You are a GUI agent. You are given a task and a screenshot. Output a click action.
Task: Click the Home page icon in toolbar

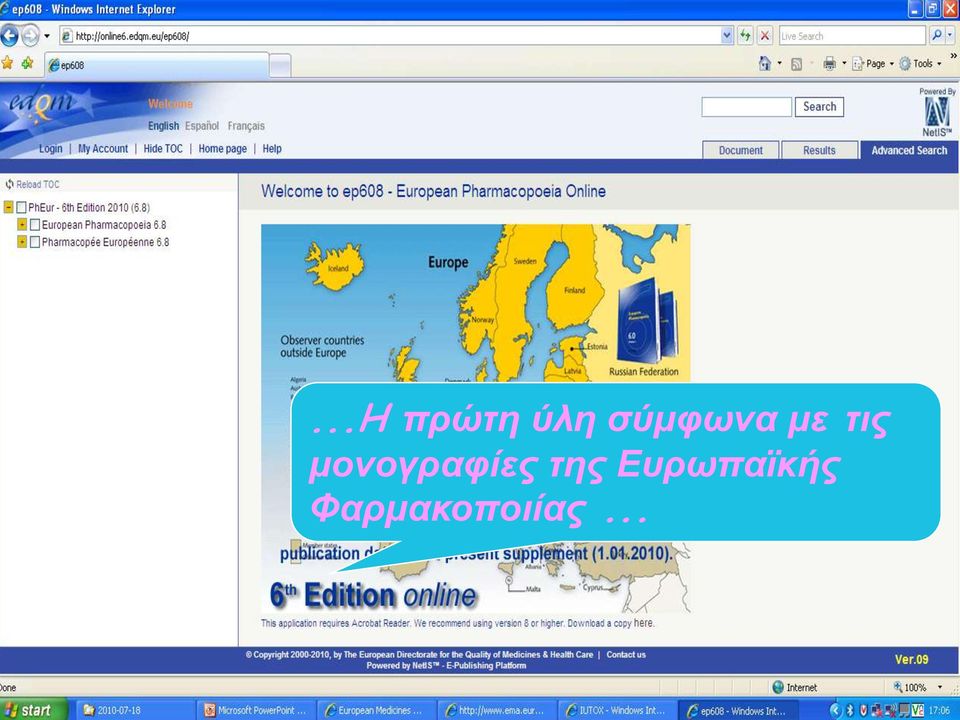(765, 64)
